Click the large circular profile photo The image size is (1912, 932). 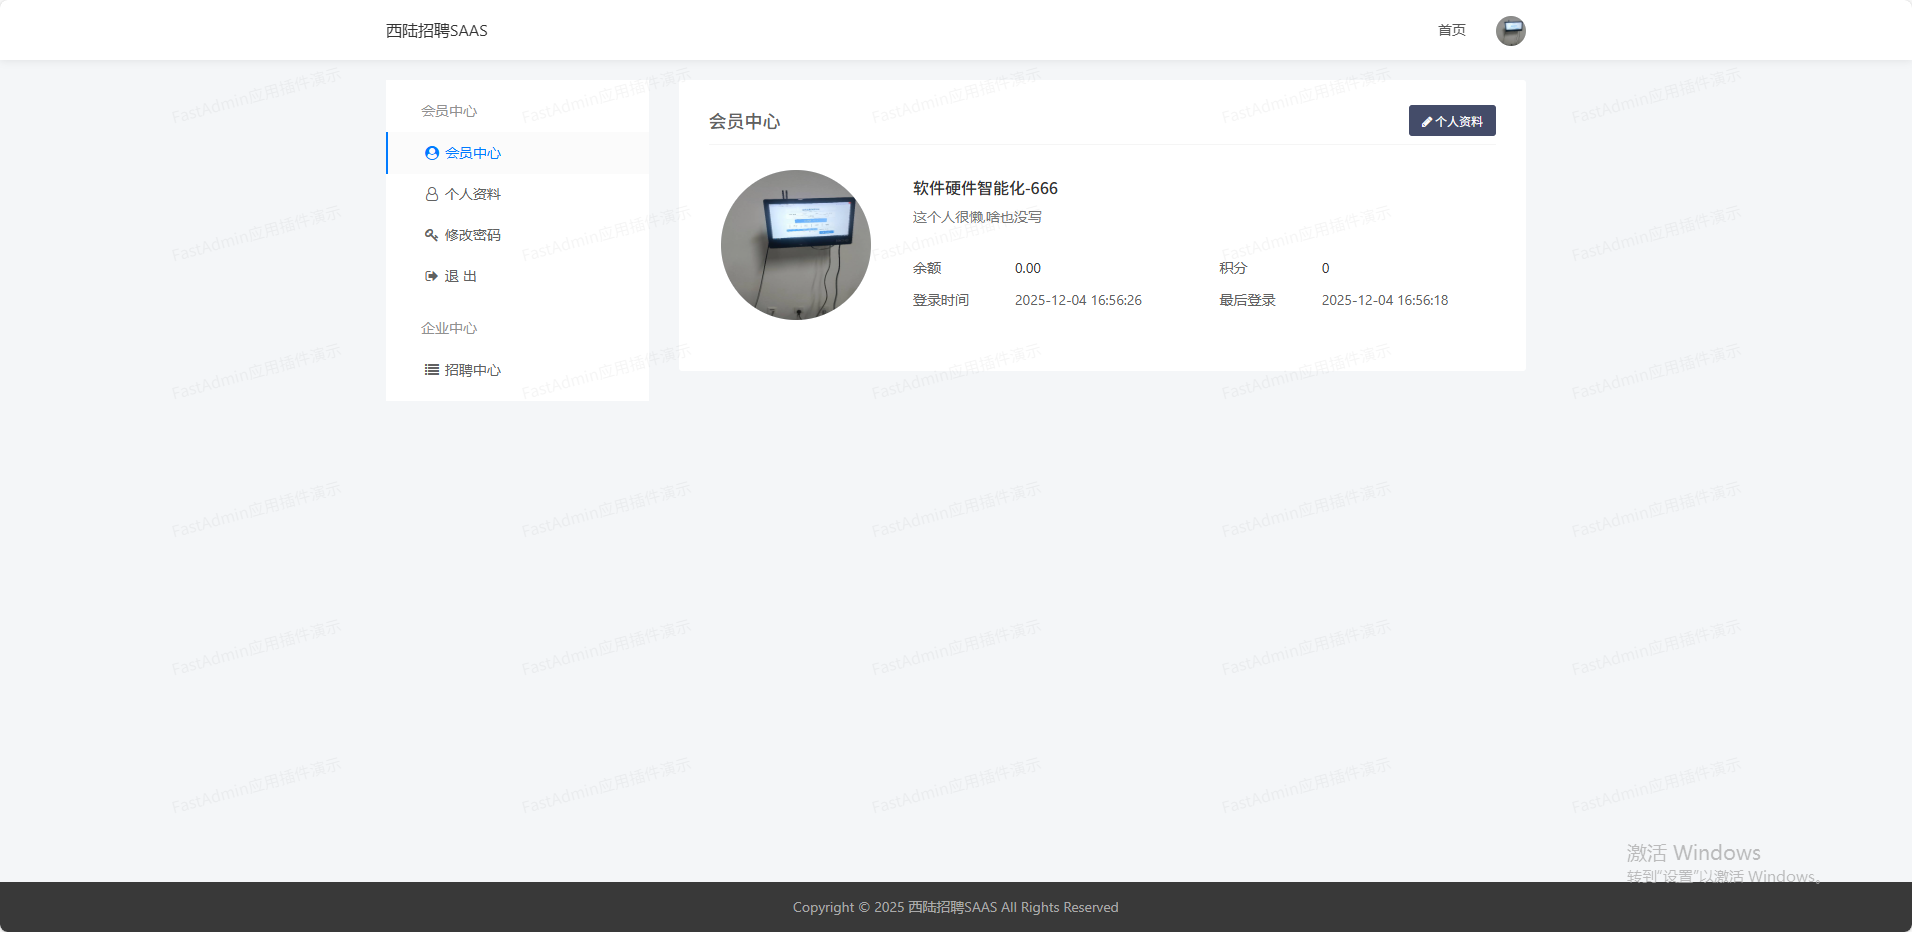pyautogui.click(x=796, y=245)
